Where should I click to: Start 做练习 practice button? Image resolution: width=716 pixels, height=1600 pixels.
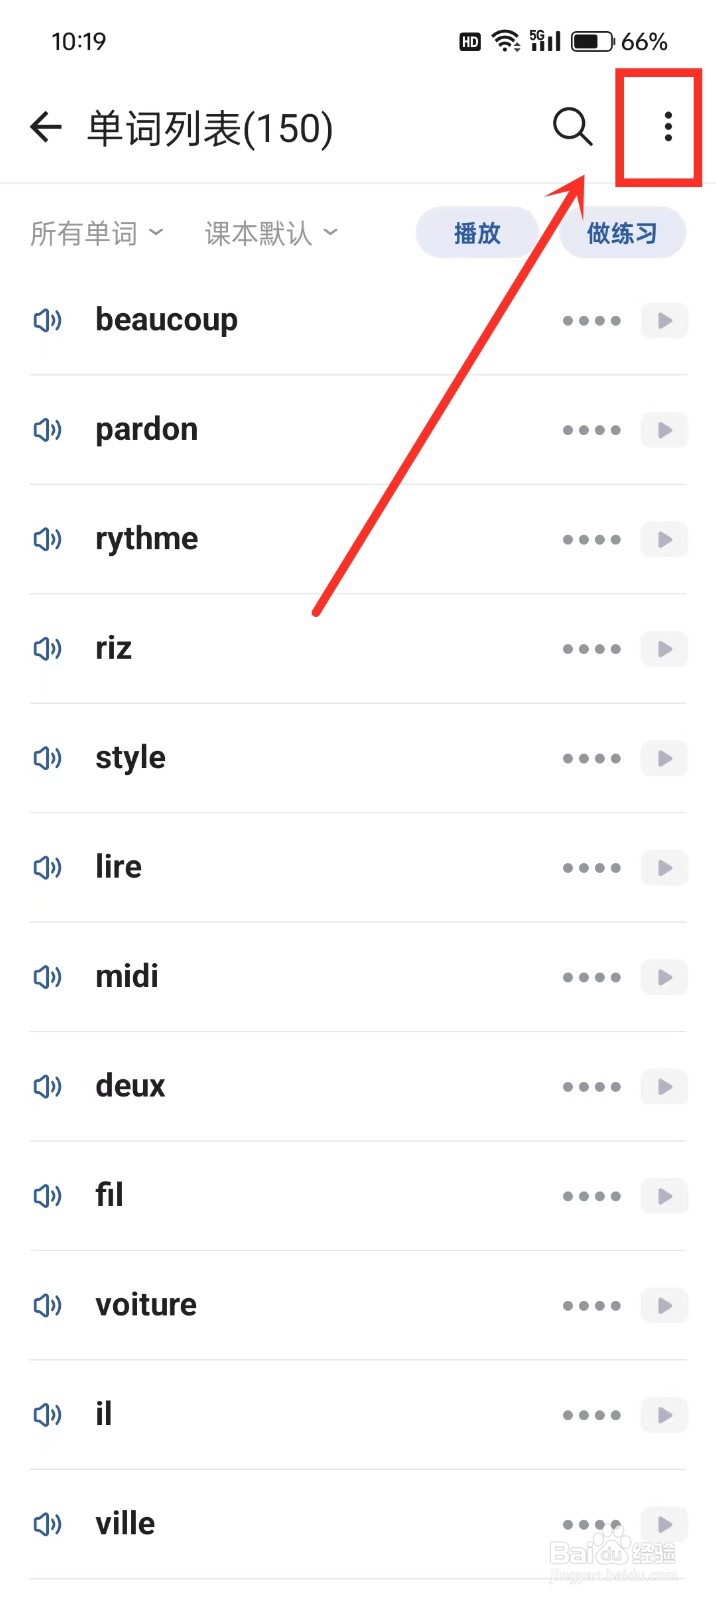(x=622, y=233)
